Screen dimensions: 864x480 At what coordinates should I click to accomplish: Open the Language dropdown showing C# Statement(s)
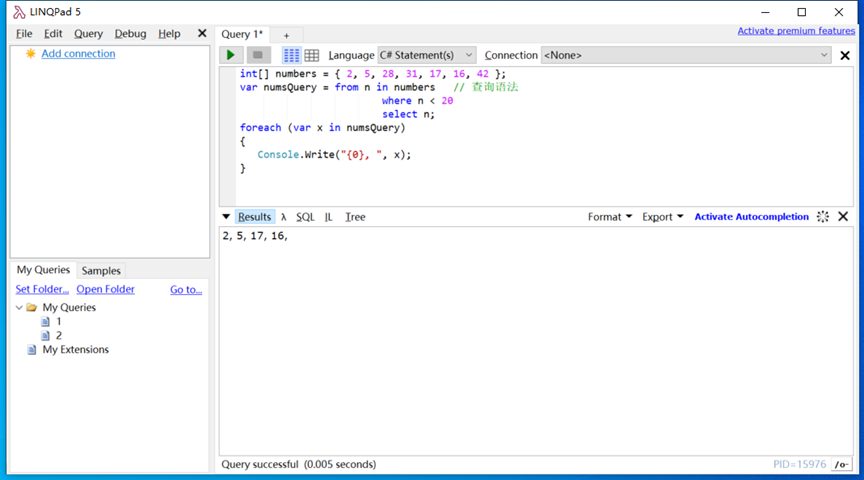coord(426,55)
